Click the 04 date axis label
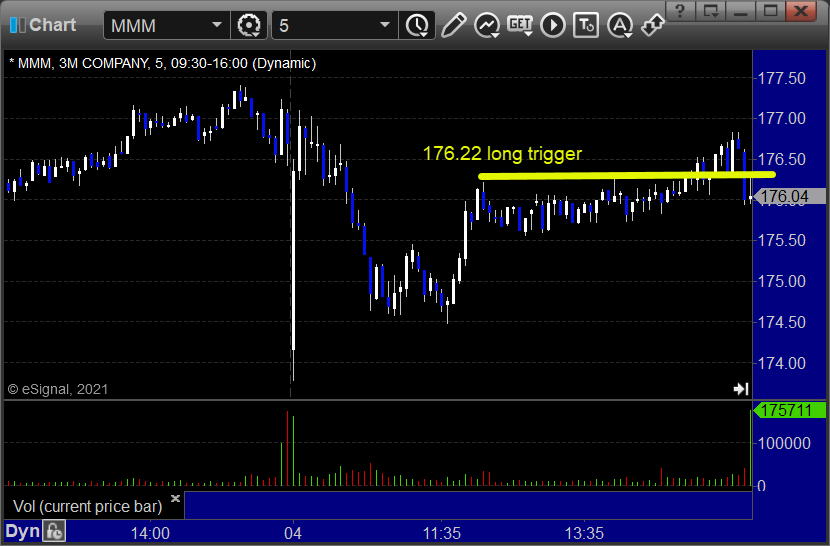830x546 pixels. [x=293, y=533]
